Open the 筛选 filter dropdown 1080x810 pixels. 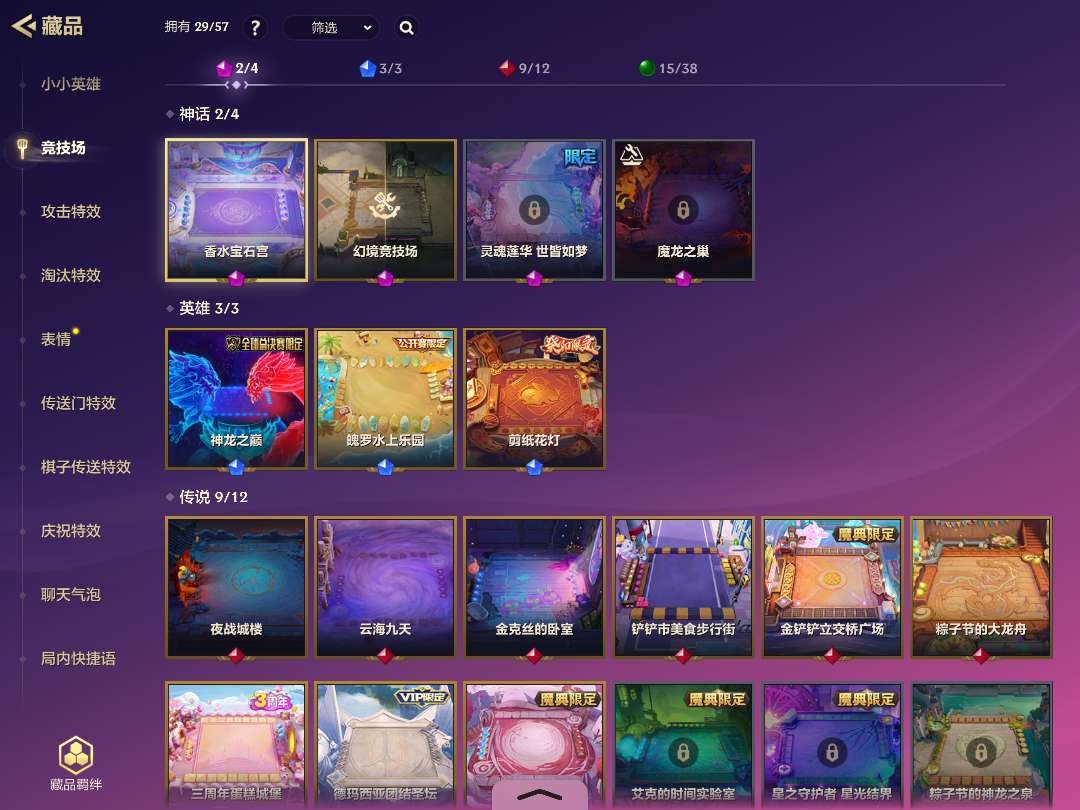[332, 28]
